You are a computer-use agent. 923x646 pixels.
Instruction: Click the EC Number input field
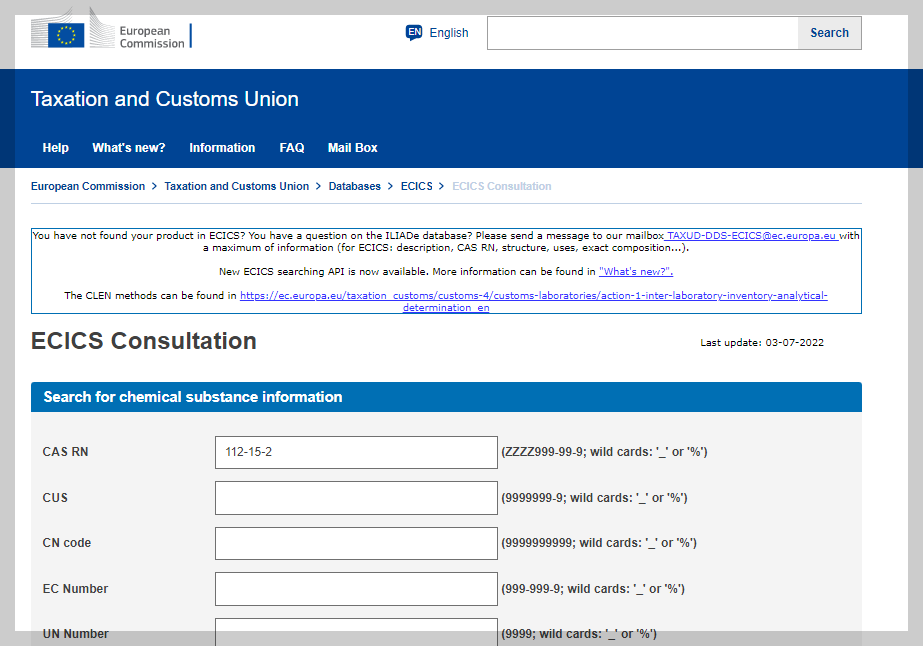(x=356, y=589)
